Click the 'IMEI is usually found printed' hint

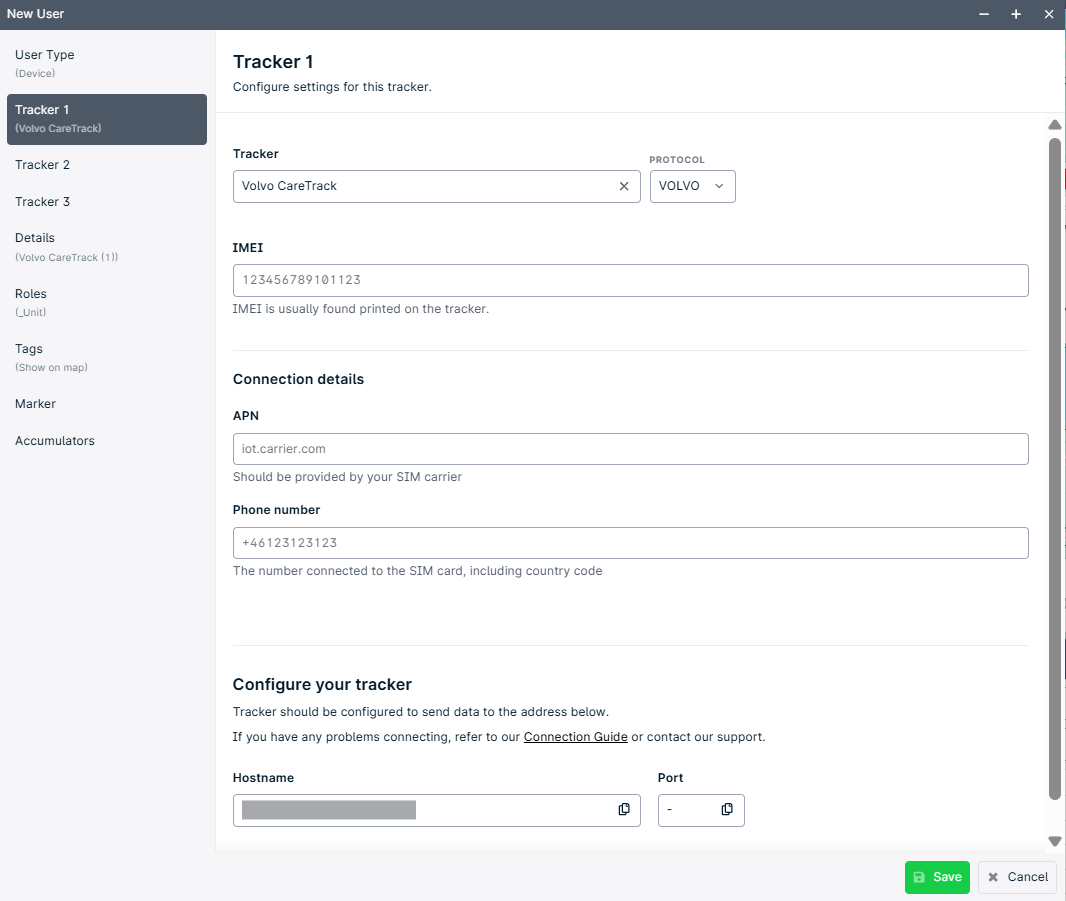click(x=361, y=309)
